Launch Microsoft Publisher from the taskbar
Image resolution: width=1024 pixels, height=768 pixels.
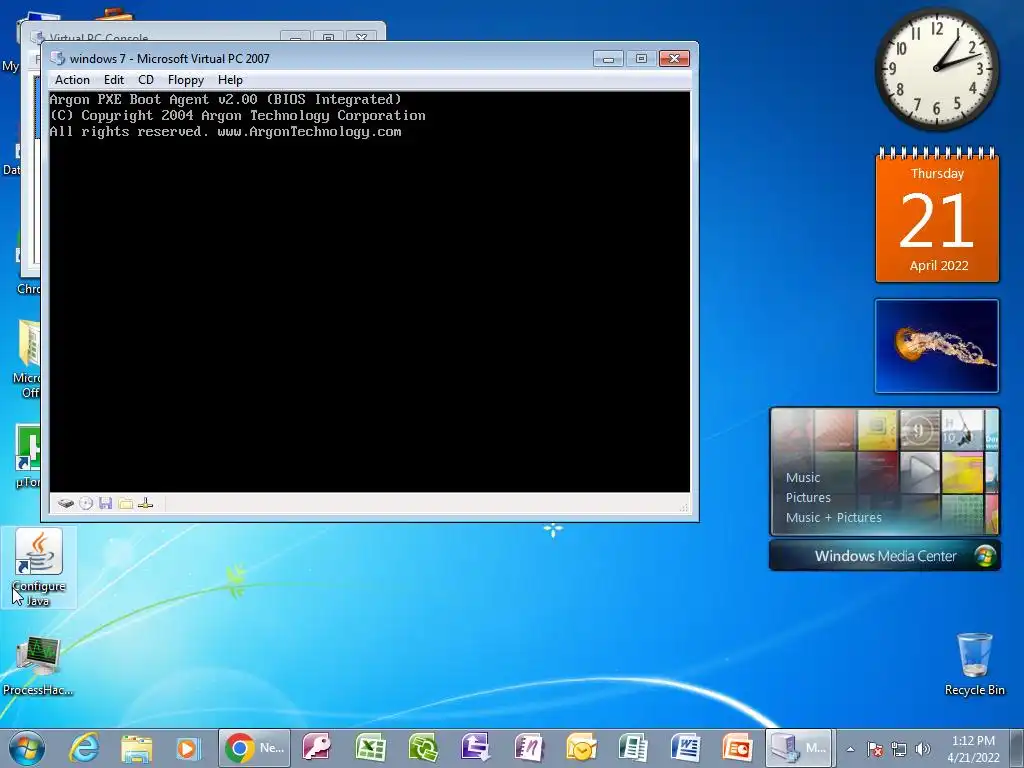[633, 748]
